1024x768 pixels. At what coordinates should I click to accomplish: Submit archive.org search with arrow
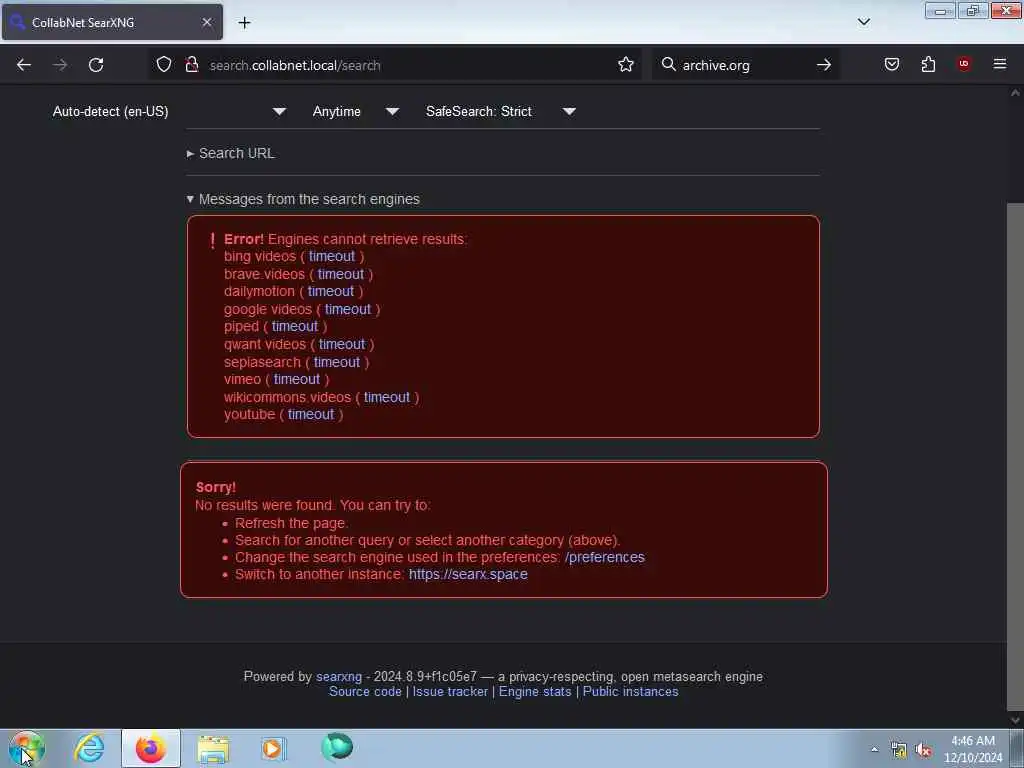point(824,65)
